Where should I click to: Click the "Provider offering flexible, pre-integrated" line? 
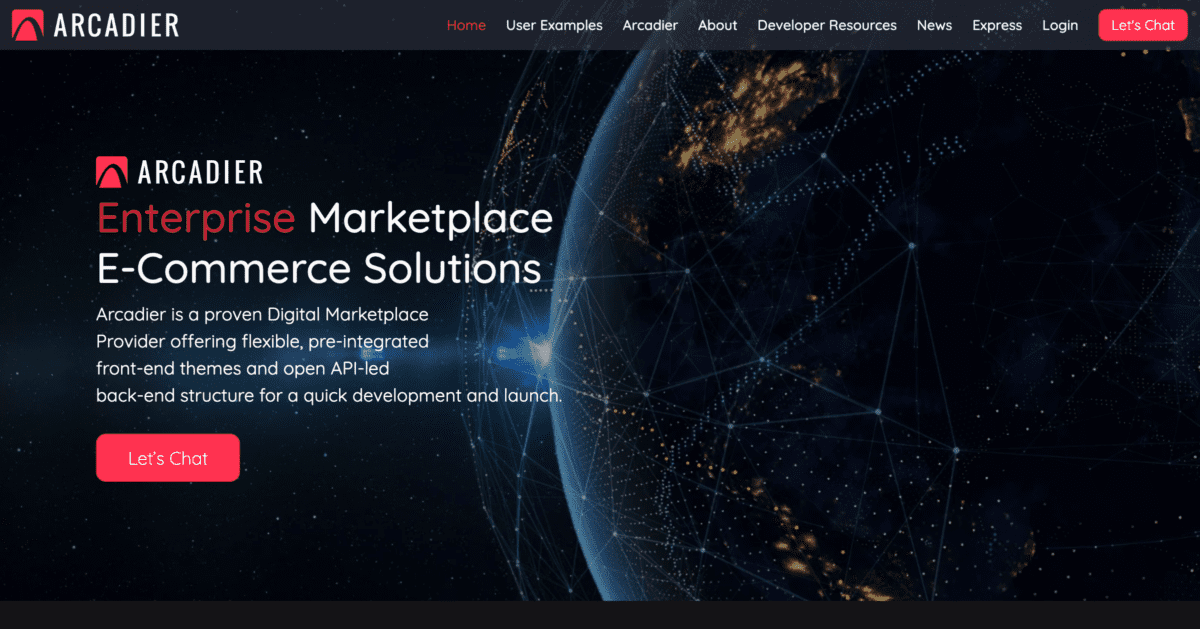[262, 341]
